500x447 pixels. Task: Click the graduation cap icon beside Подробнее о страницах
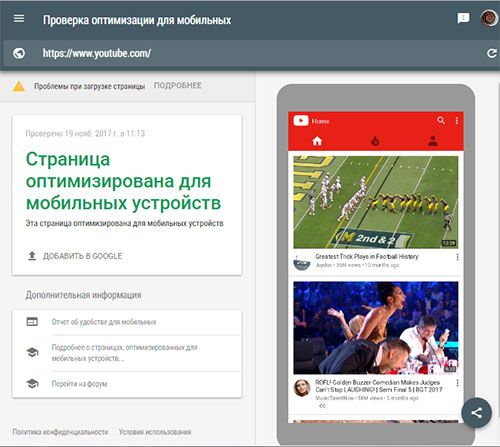[32, 352]
